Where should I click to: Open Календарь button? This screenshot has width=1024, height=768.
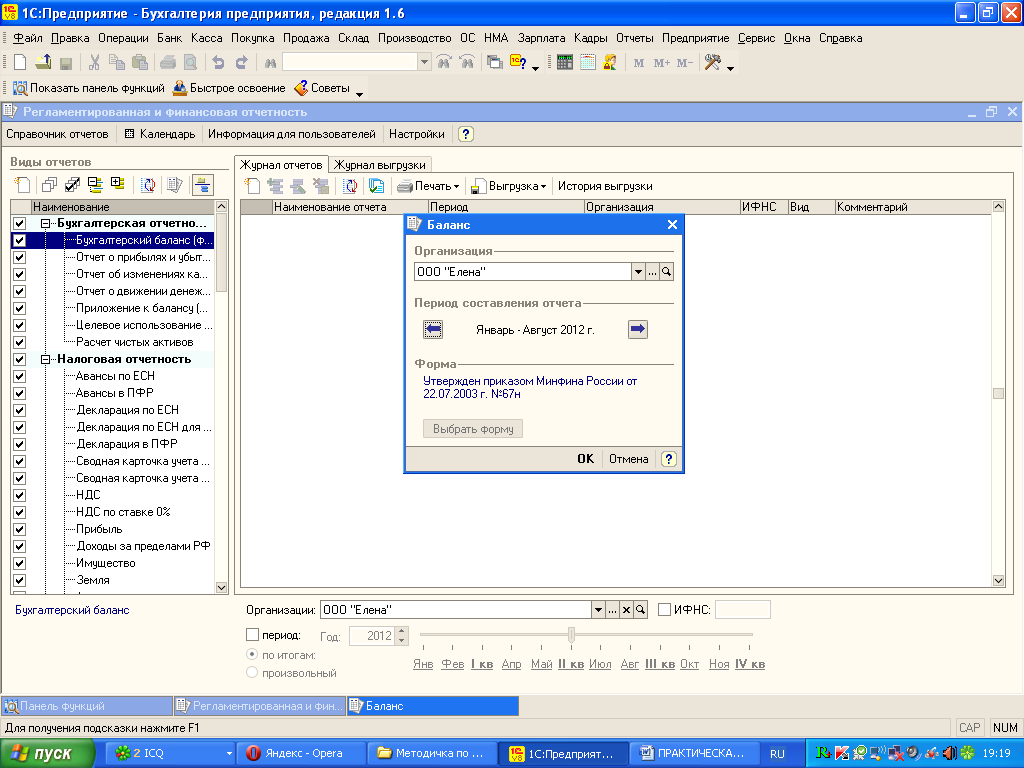point(160,134)
